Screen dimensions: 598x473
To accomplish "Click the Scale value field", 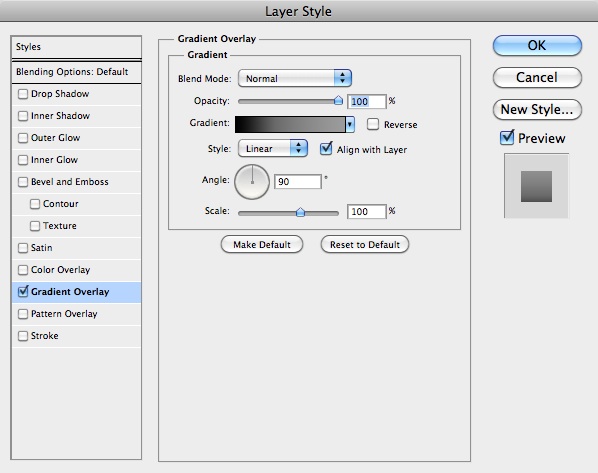I will coord(366,212).
